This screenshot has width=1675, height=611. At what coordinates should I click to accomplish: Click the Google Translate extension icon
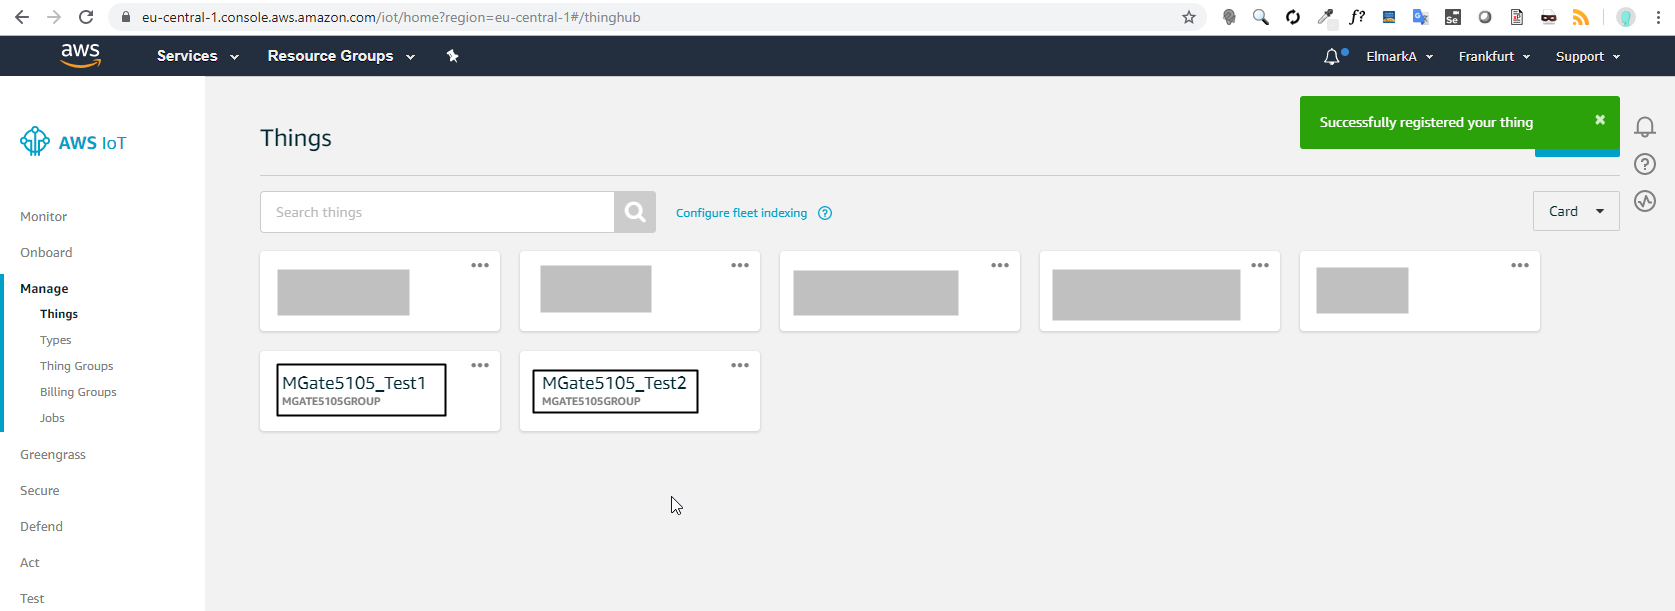click(1421, 17)
